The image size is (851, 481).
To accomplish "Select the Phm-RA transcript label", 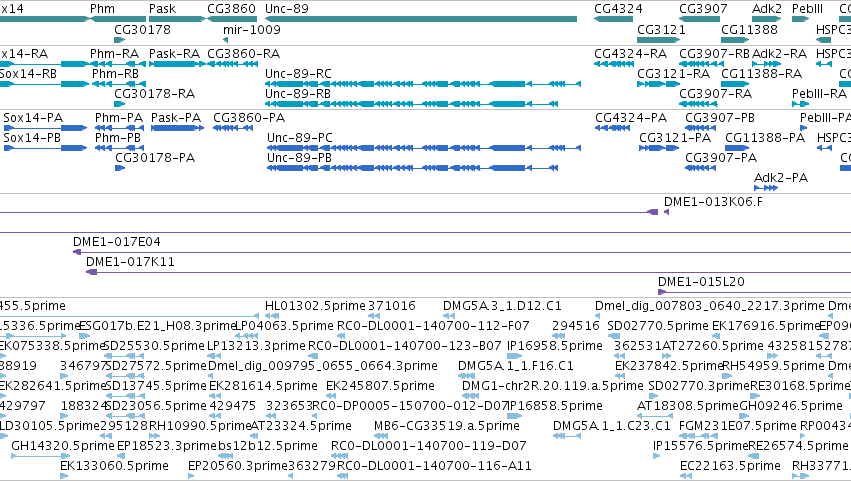I will pyautogui.click(x=114, y=54).
